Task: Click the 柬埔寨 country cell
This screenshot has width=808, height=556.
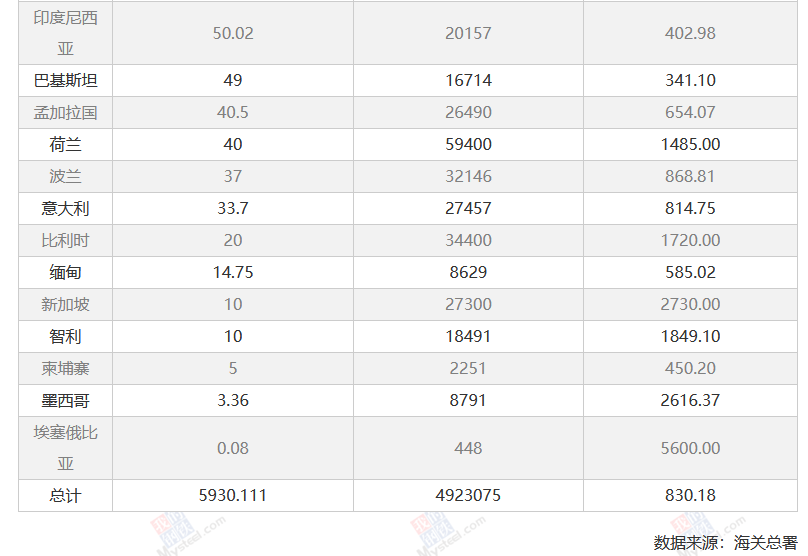Action: [x=65, y=368]
